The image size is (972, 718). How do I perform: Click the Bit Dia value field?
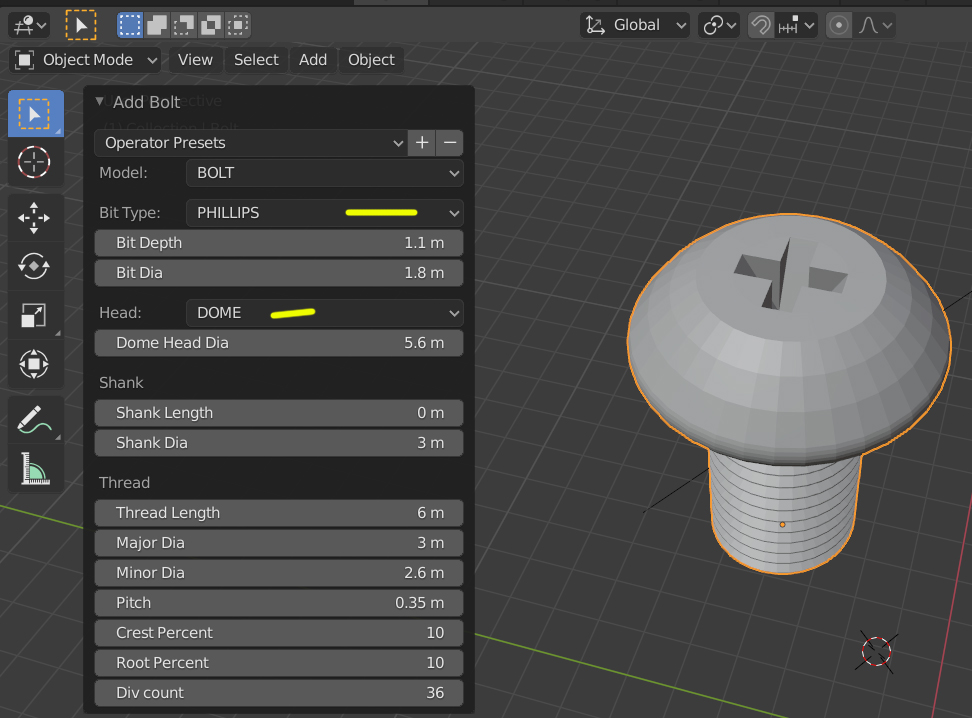coord(279,273)
